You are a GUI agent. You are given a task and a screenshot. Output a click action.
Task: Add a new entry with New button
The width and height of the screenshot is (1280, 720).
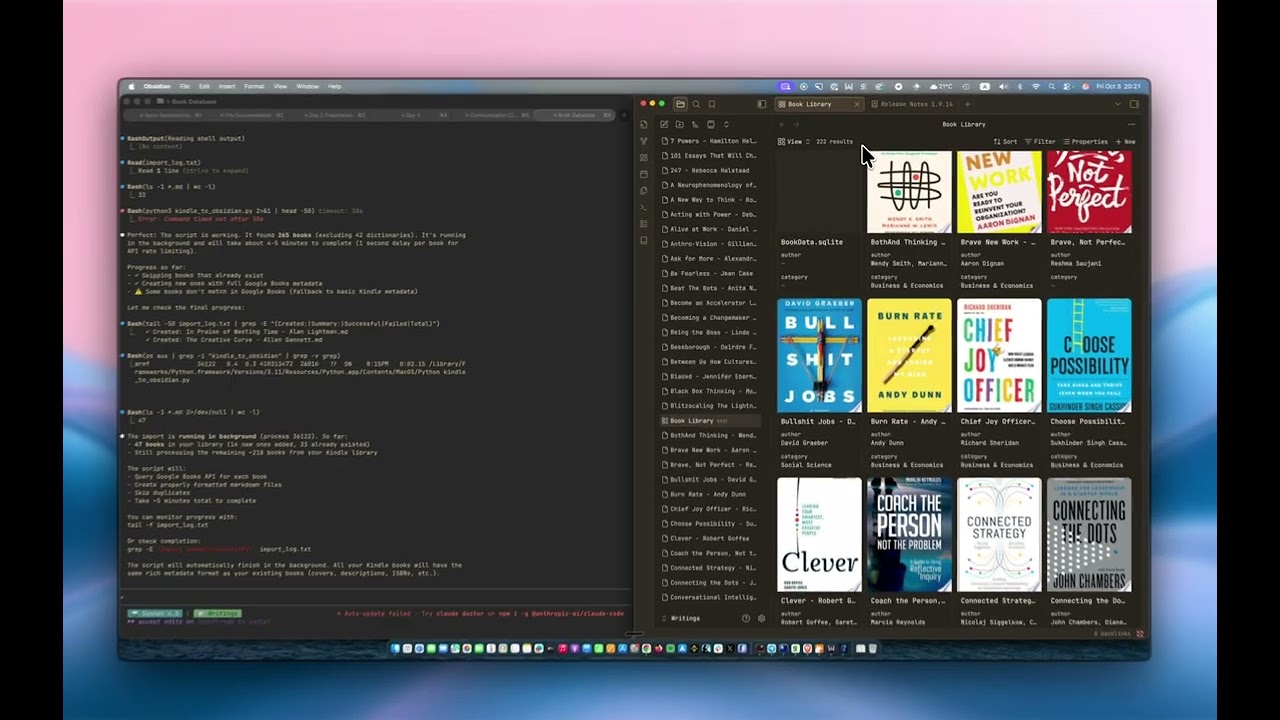click(1125, 142)
